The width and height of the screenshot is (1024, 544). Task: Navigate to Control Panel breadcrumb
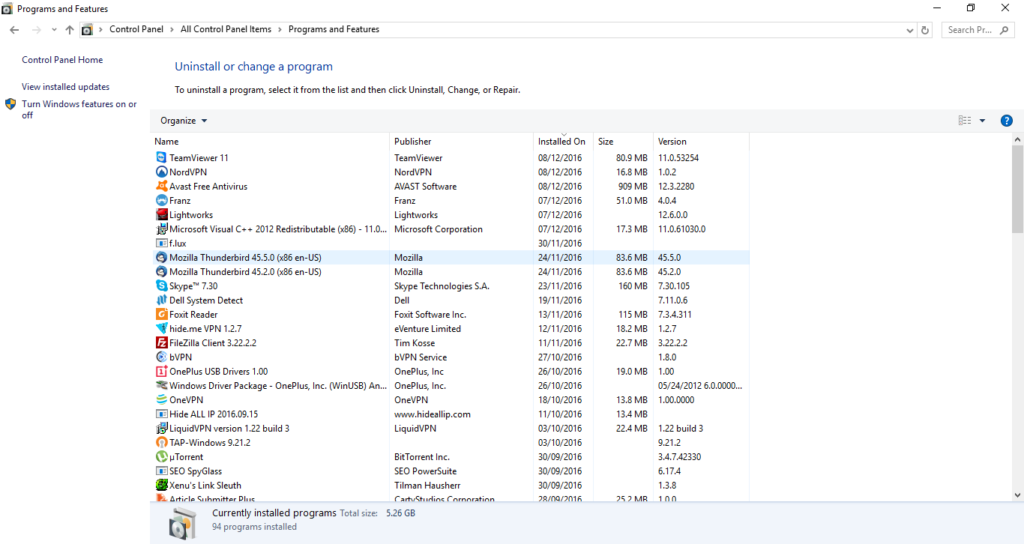(136, 29)
